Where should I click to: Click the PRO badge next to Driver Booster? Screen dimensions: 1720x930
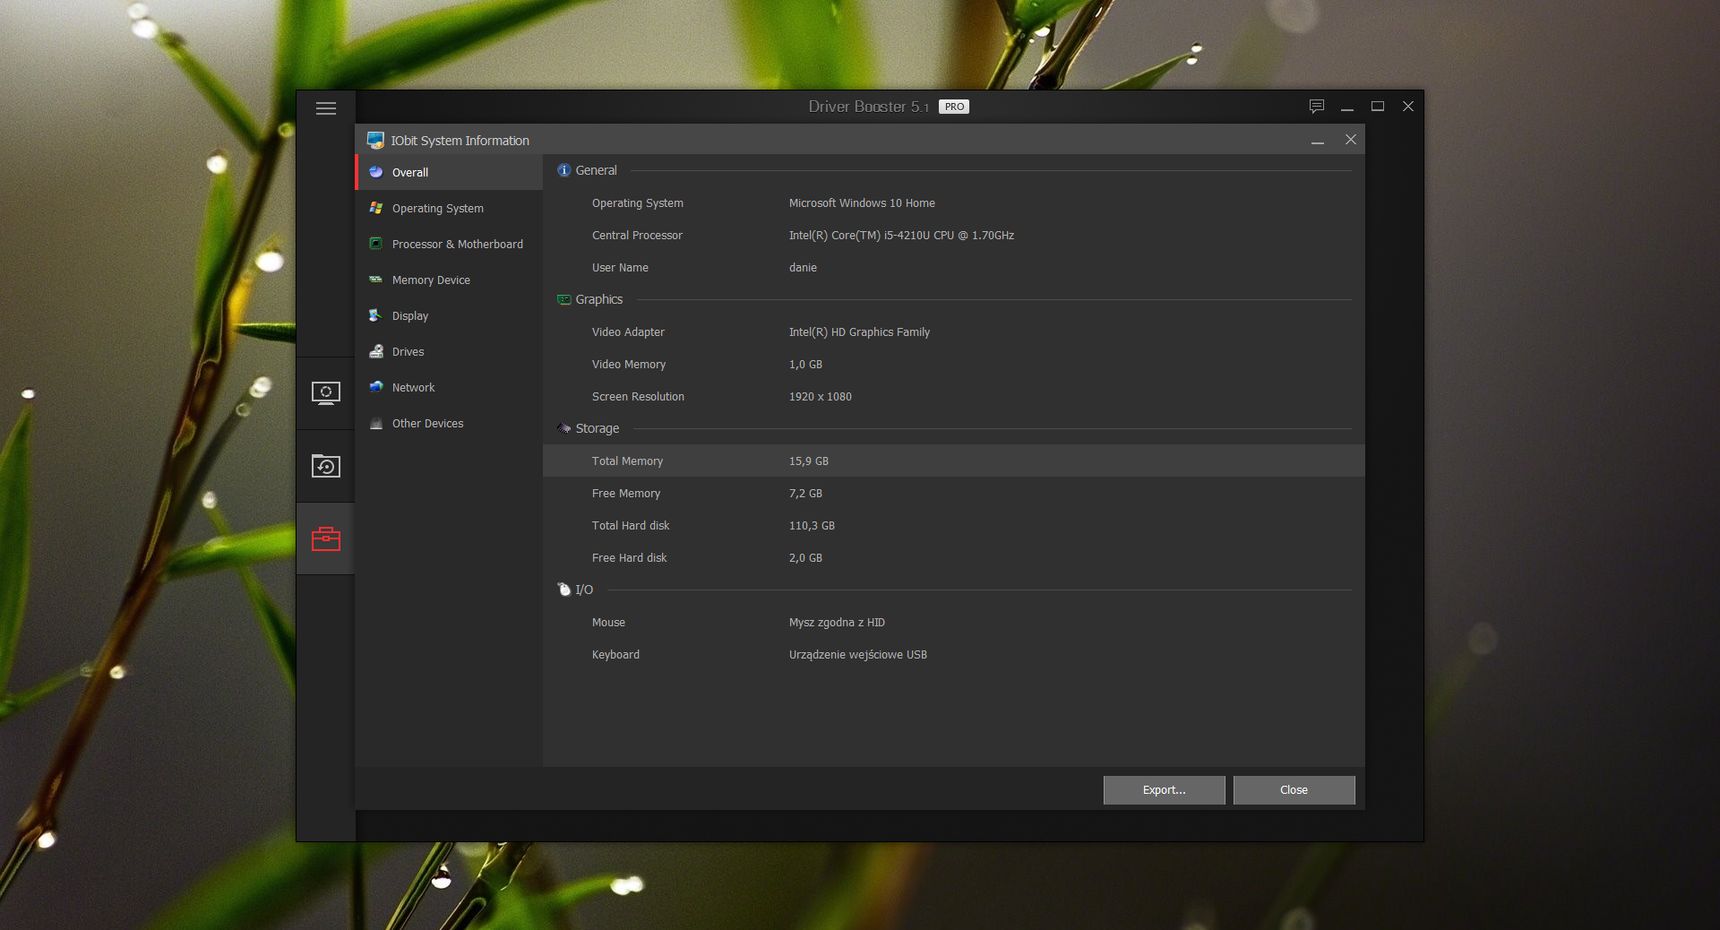point(954,106)
